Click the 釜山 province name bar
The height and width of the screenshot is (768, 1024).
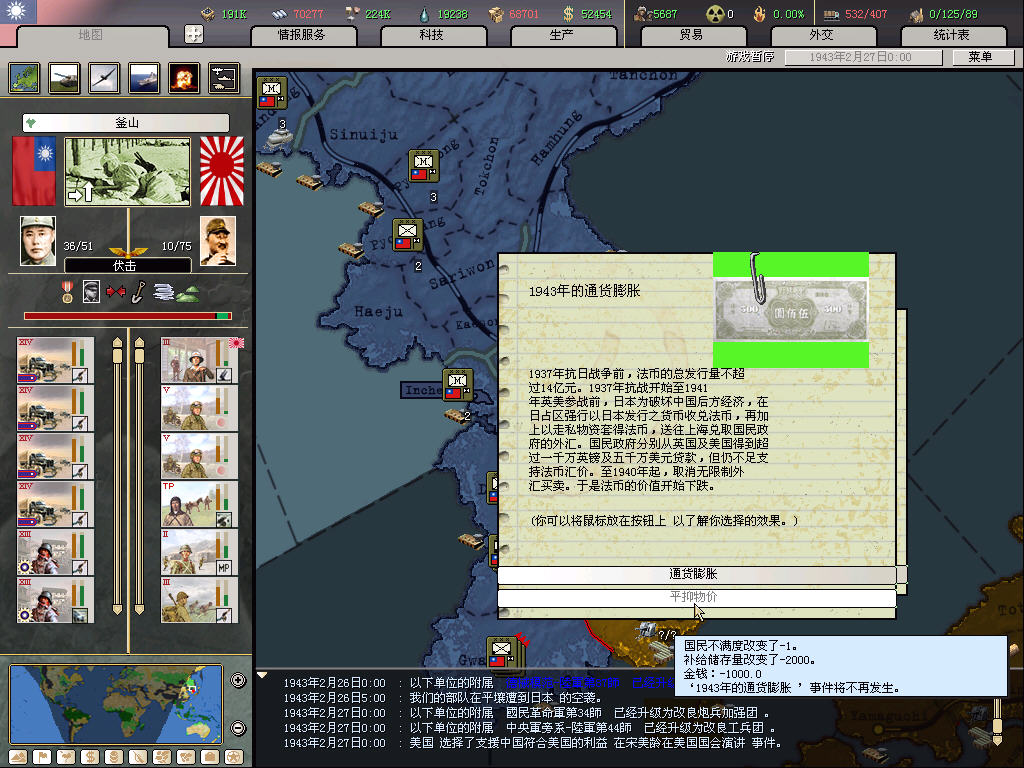click(x=126, y=123)
